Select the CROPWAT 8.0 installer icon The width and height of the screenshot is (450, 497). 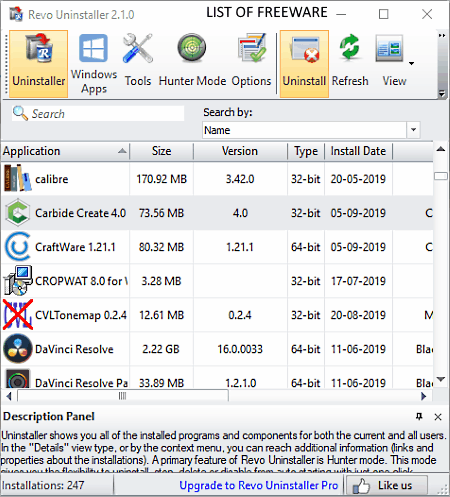coord(18,280)
